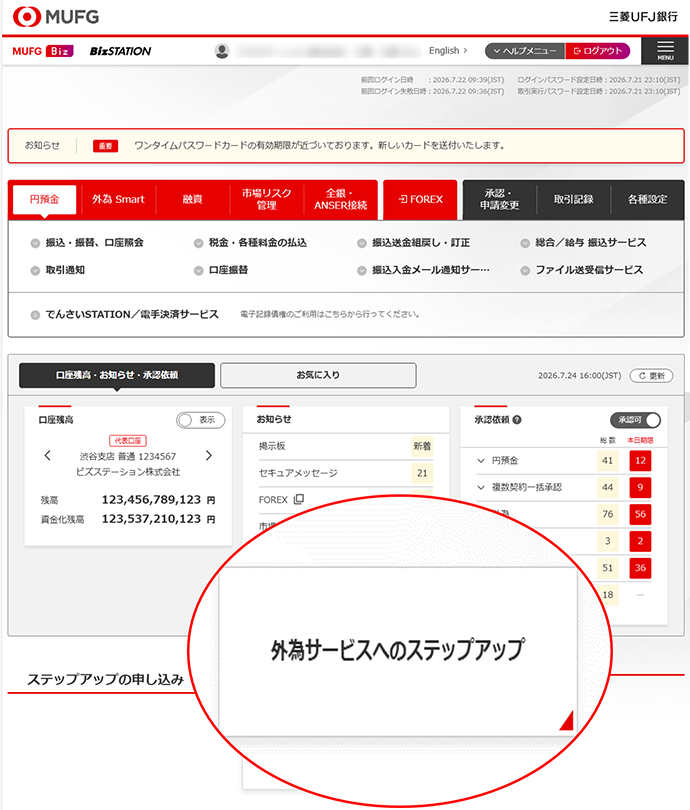Viewport: 690px width, 810px height.
Task: Expand the 複数契約一括承認 row
Action: [481, 488]
